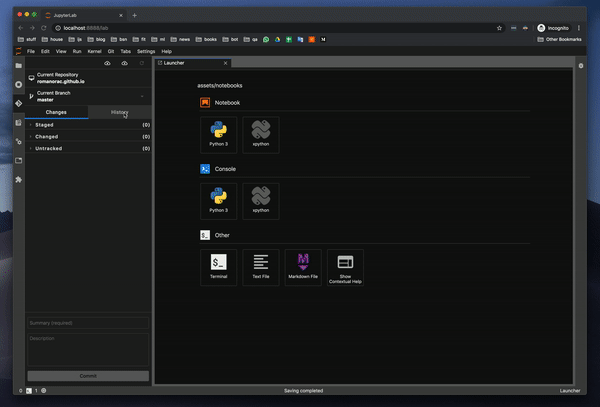Open the Extension Manager puzzle icon
The image size is (600, 407).
[18, 179]
